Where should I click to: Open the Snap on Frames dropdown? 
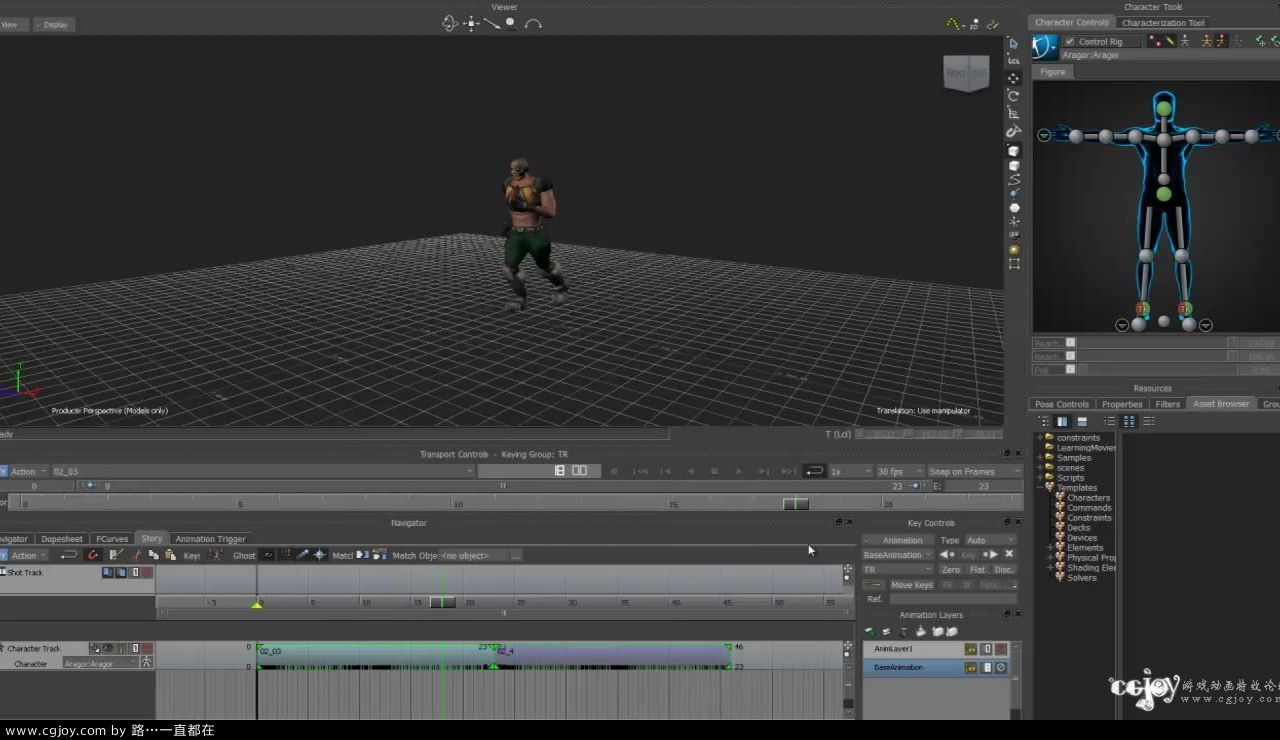[x=974, y=471]
